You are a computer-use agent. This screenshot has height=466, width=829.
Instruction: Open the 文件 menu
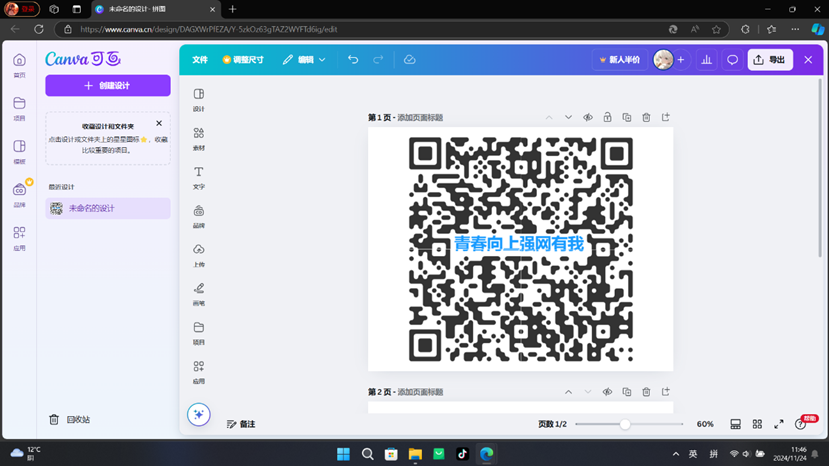tap(200, 60)
